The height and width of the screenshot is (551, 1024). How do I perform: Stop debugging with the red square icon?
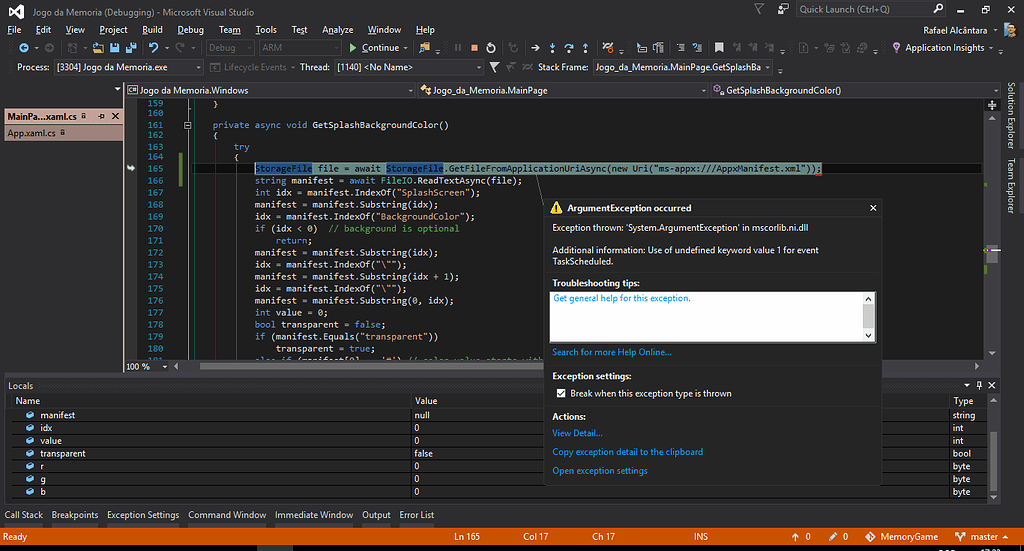[474, 48]
